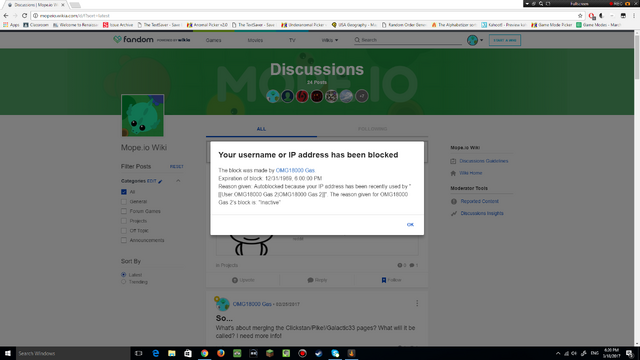Click the RESET filter link
Image resolution: width=640 pixels, height=360 pixels.
[177, 167]
